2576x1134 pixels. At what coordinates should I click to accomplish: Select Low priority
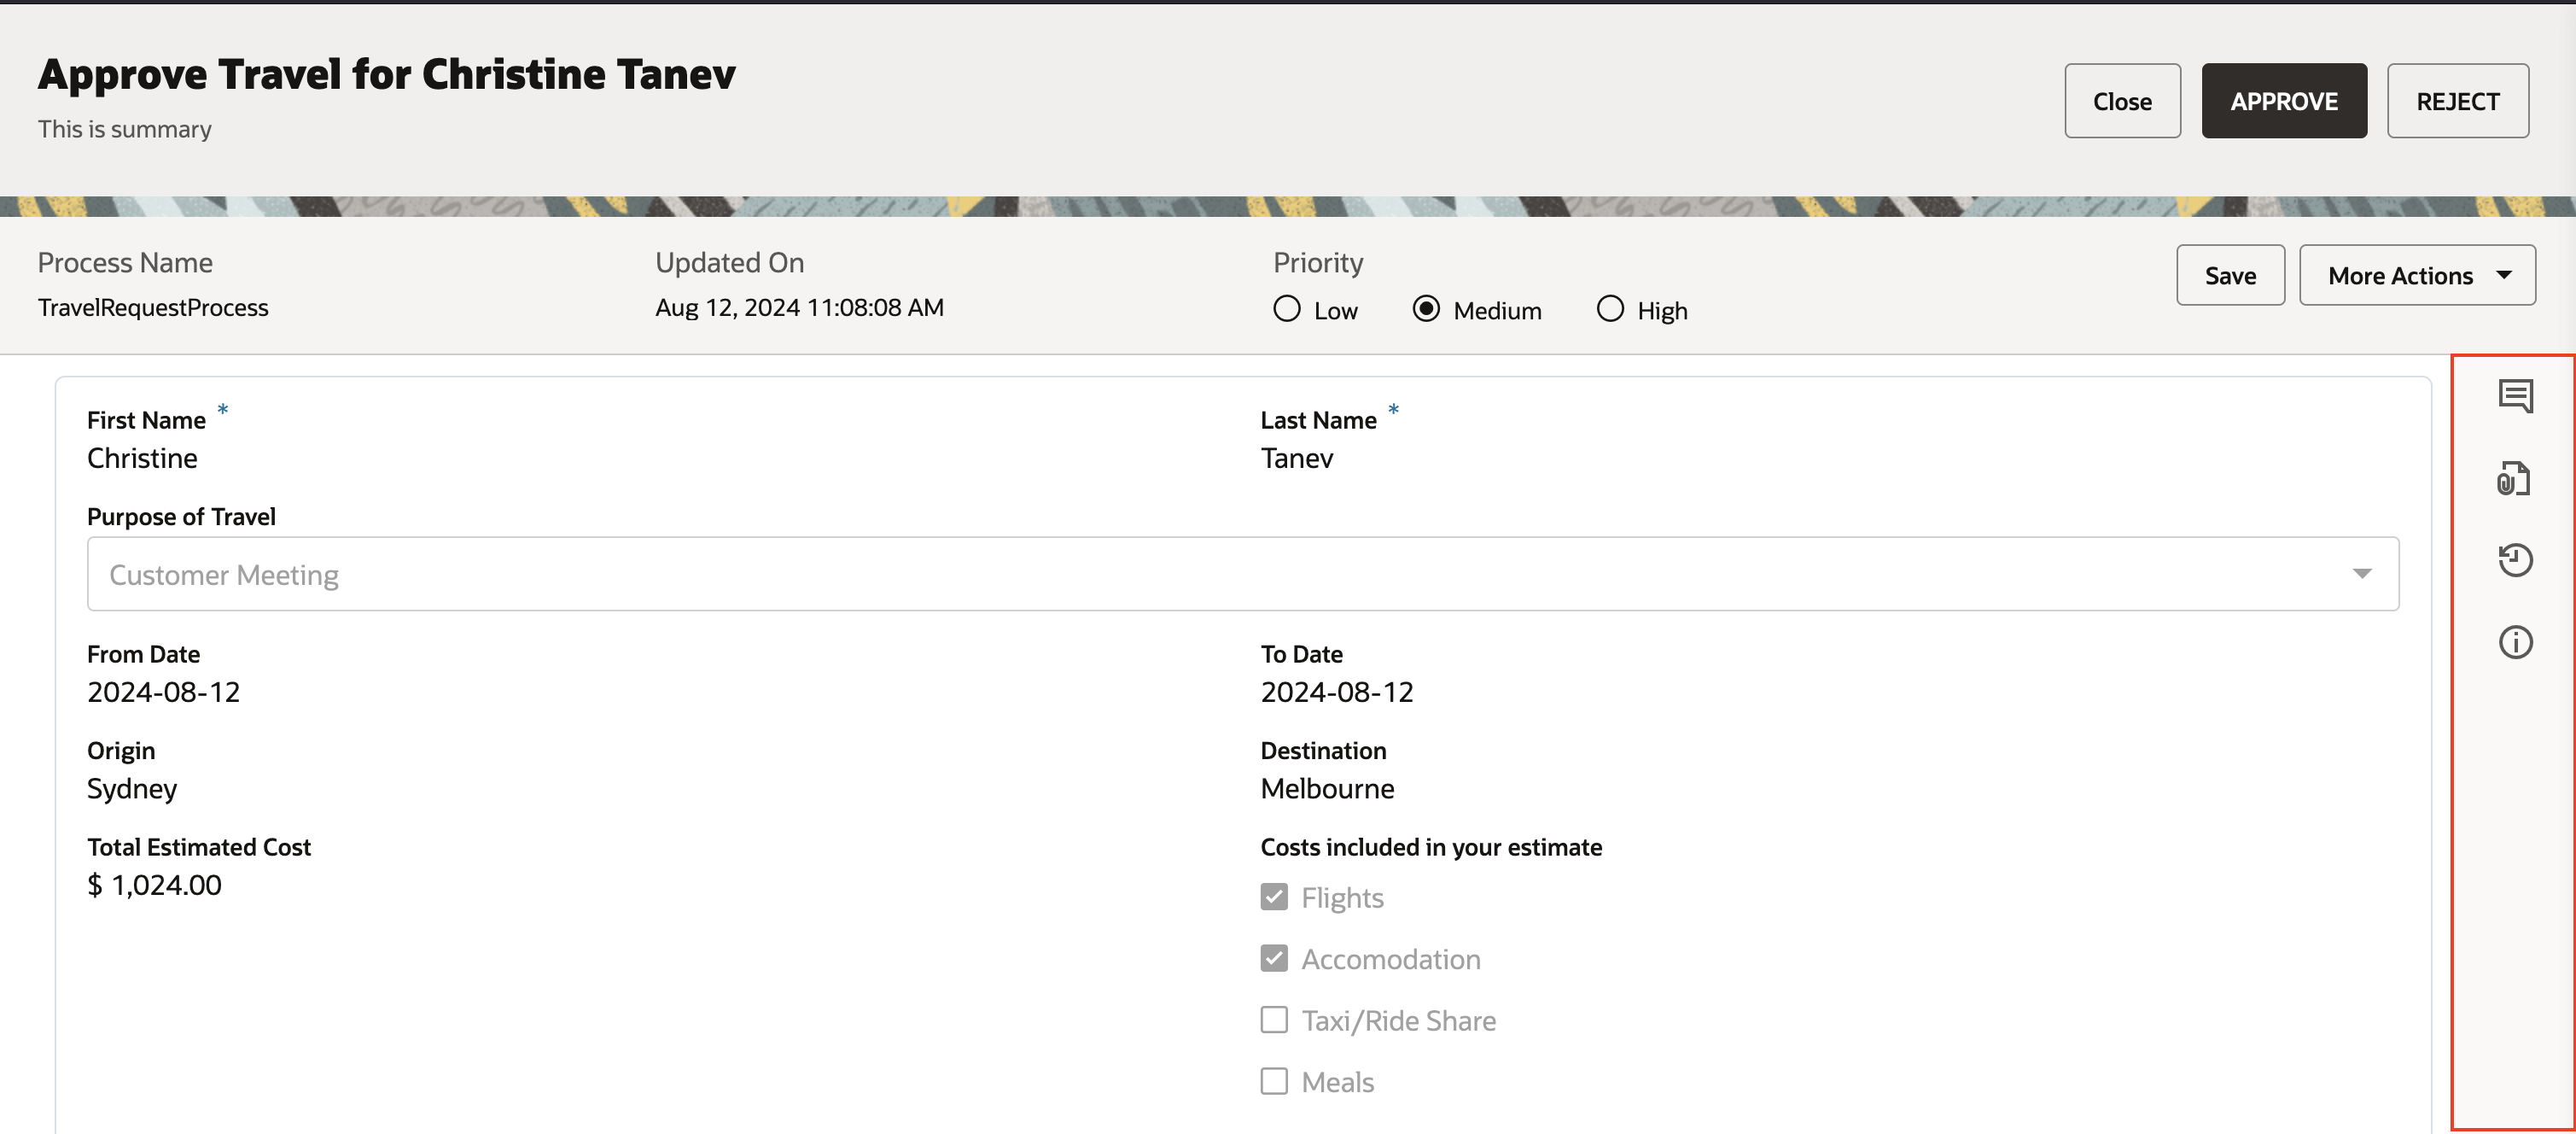coord(1287,309)
